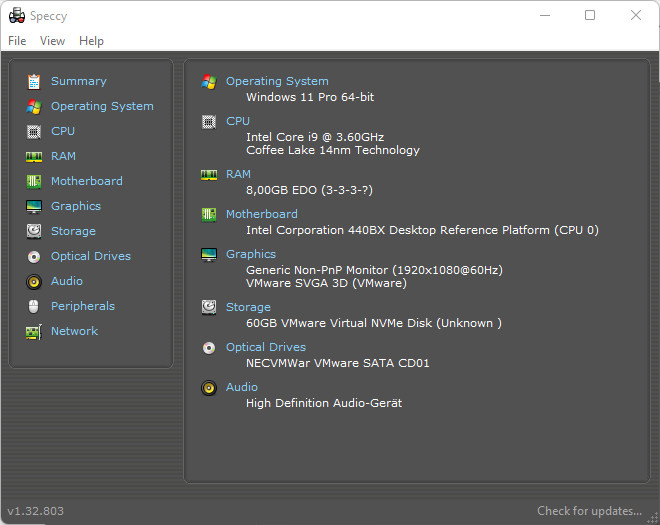Click the window resize grip at bottom corner
660x525 pixels.
point(653,519)
